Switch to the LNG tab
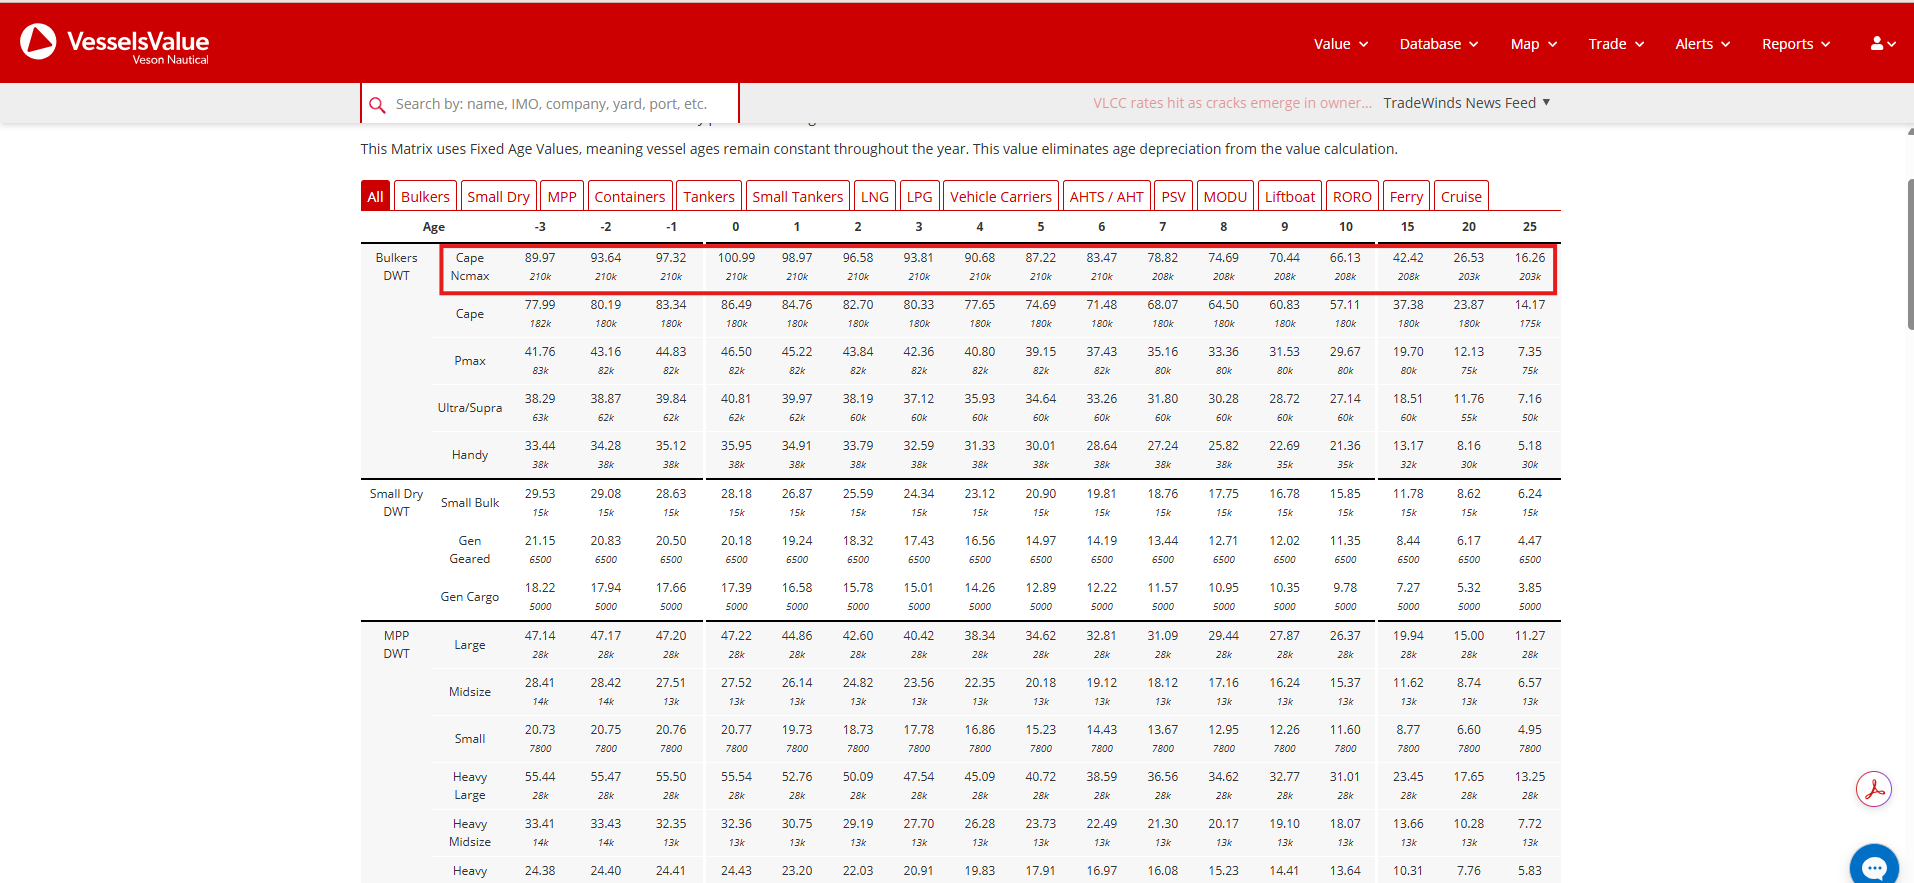The height and width of the screenshot is (883, 1914). coord(875,196)
